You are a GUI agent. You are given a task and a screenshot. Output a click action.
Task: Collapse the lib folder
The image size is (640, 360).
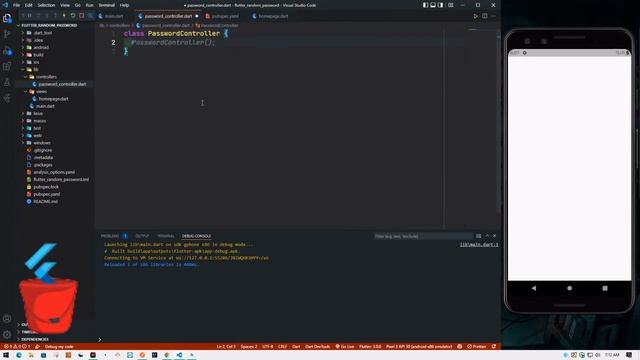36,69
